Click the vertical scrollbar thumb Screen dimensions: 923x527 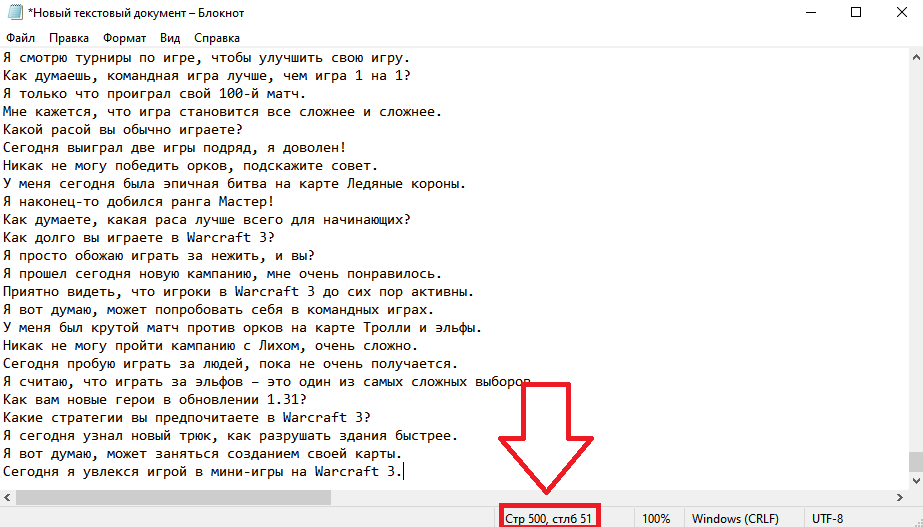click(915, 462)
